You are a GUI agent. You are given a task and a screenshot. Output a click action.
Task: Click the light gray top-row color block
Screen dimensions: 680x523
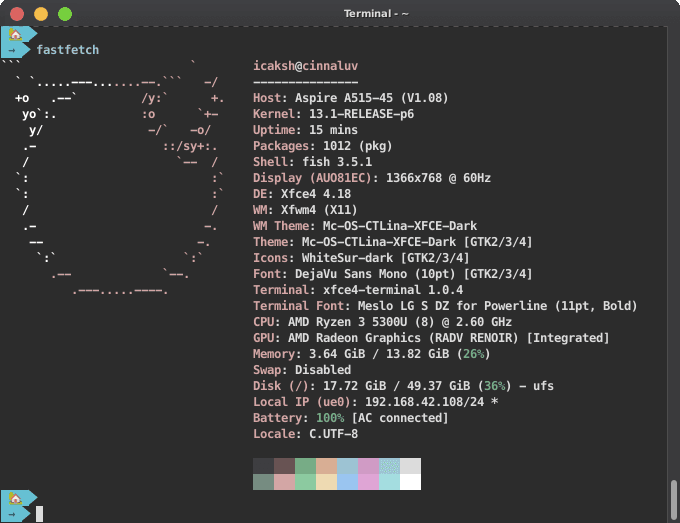(x=410, y=466)
